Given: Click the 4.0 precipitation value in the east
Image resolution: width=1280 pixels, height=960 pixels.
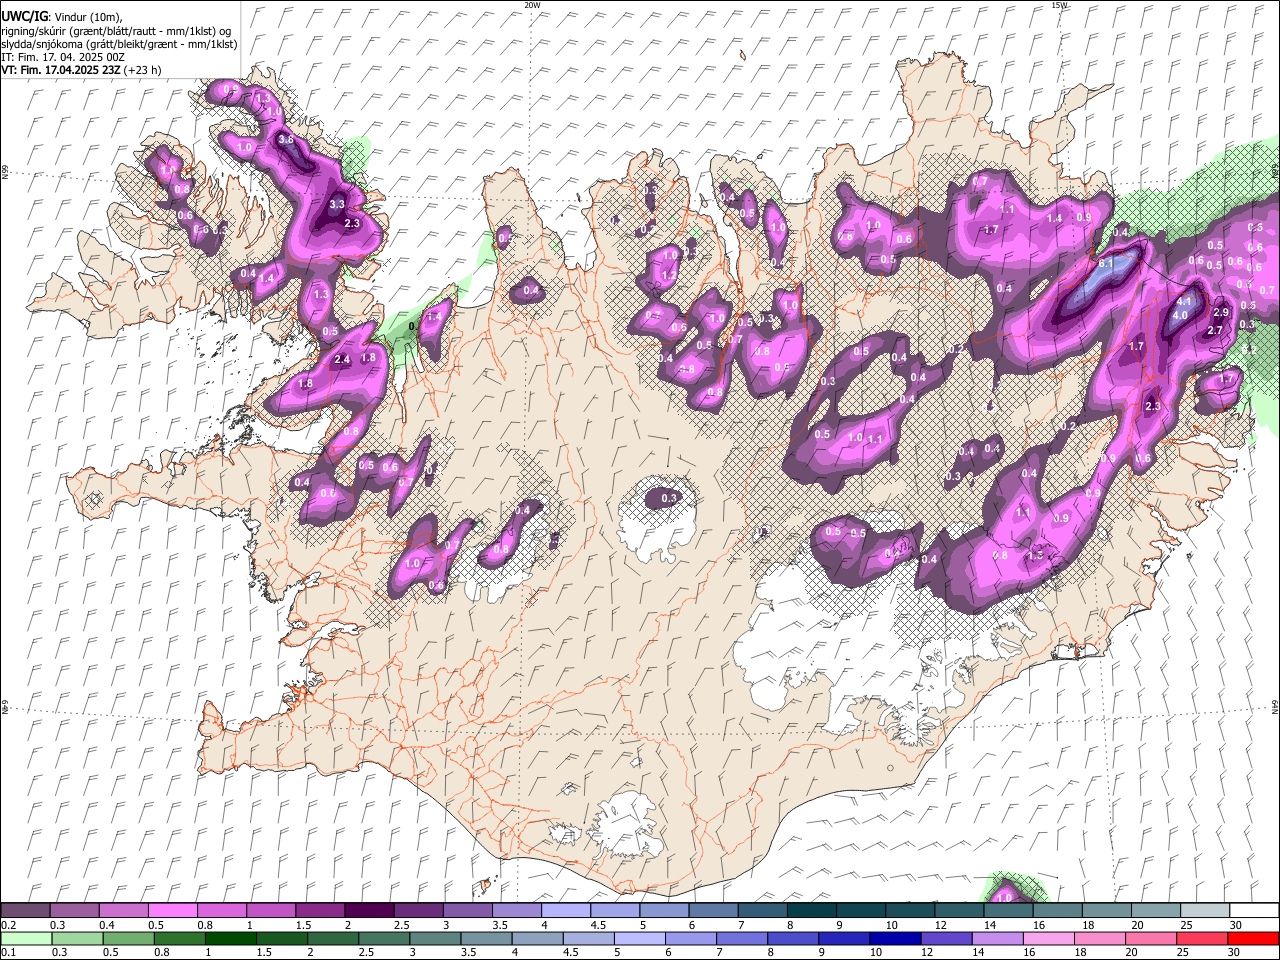Looking at the screenshot, I should pos(1180,315).
